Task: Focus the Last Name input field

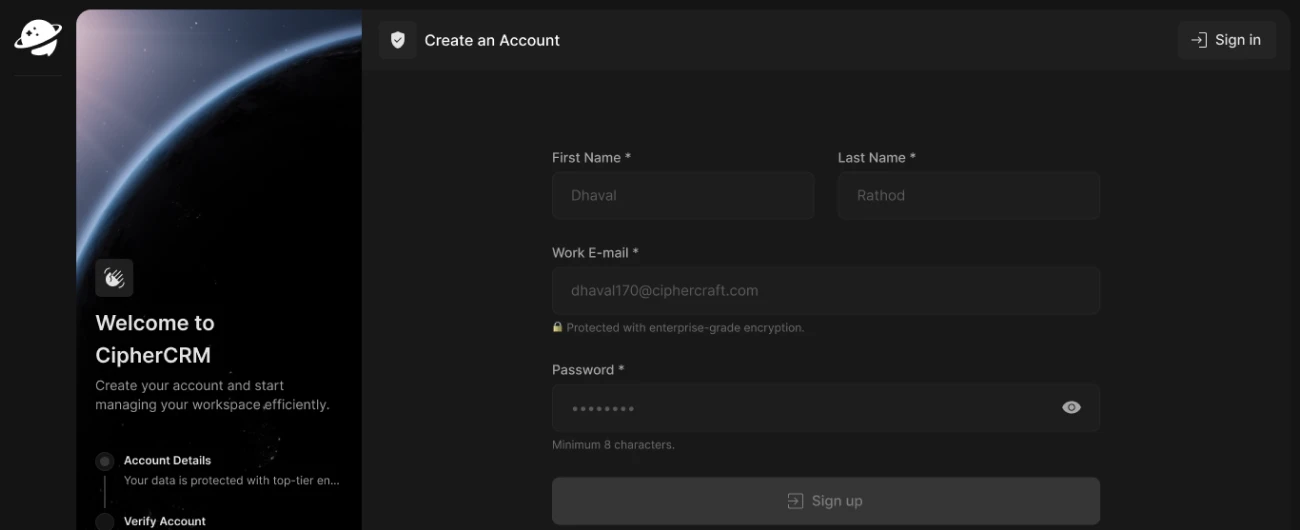Action: tap(969, 196)
